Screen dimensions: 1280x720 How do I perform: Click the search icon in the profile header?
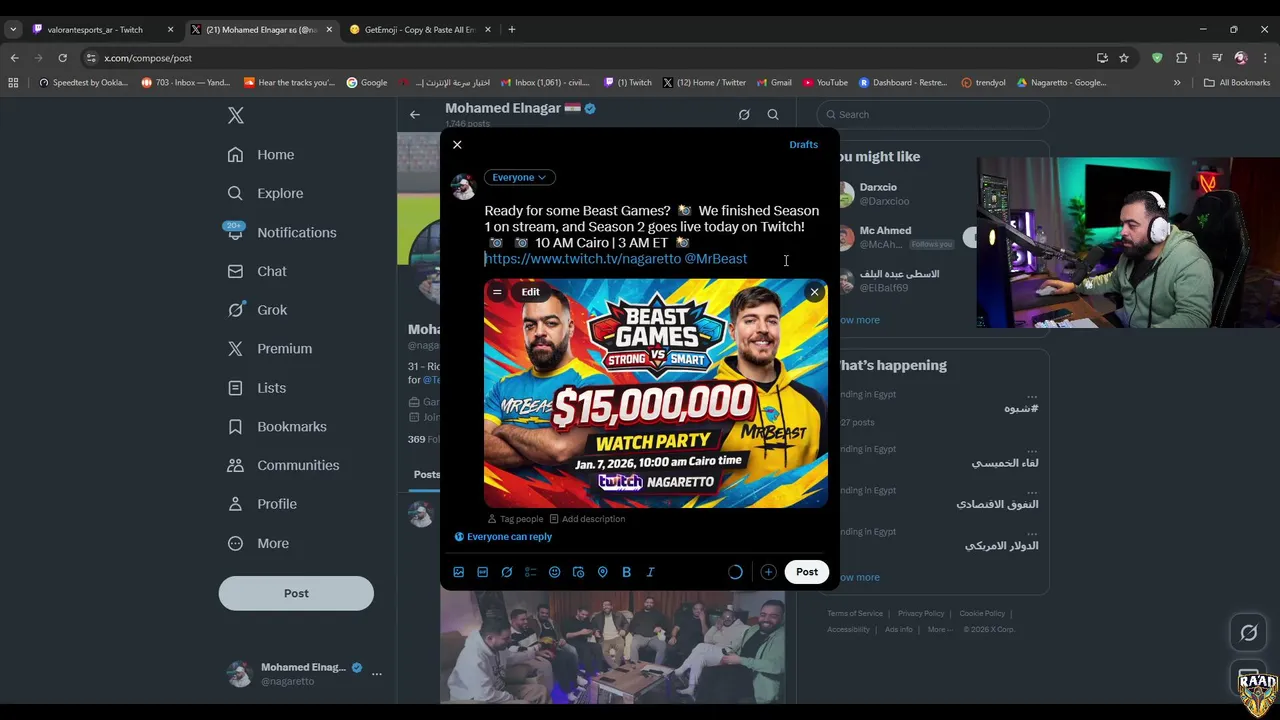pos(773,115)
